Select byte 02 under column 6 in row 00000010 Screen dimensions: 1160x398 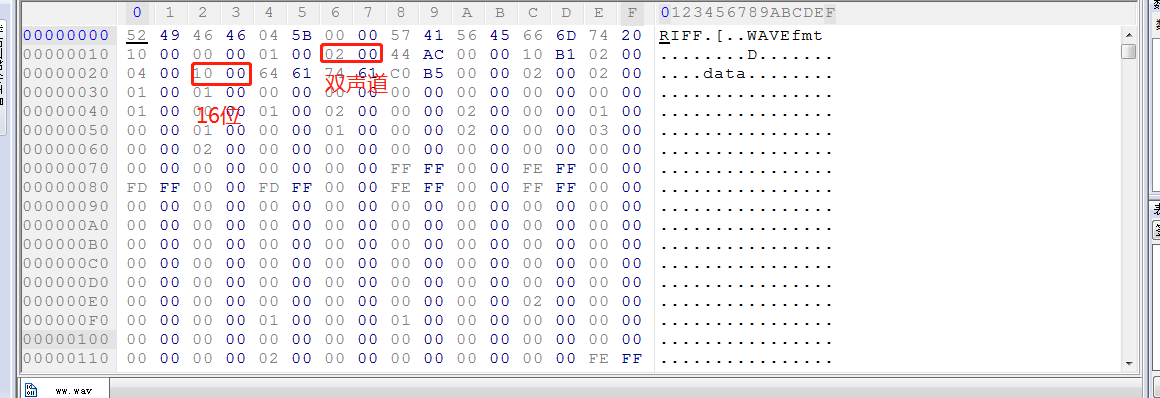tap(334, 54)
